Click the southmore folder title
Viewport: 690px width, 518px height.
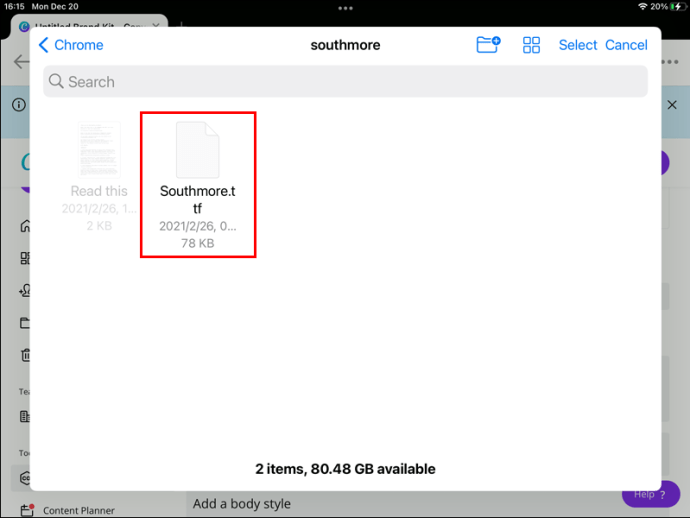tap(345, 45)
